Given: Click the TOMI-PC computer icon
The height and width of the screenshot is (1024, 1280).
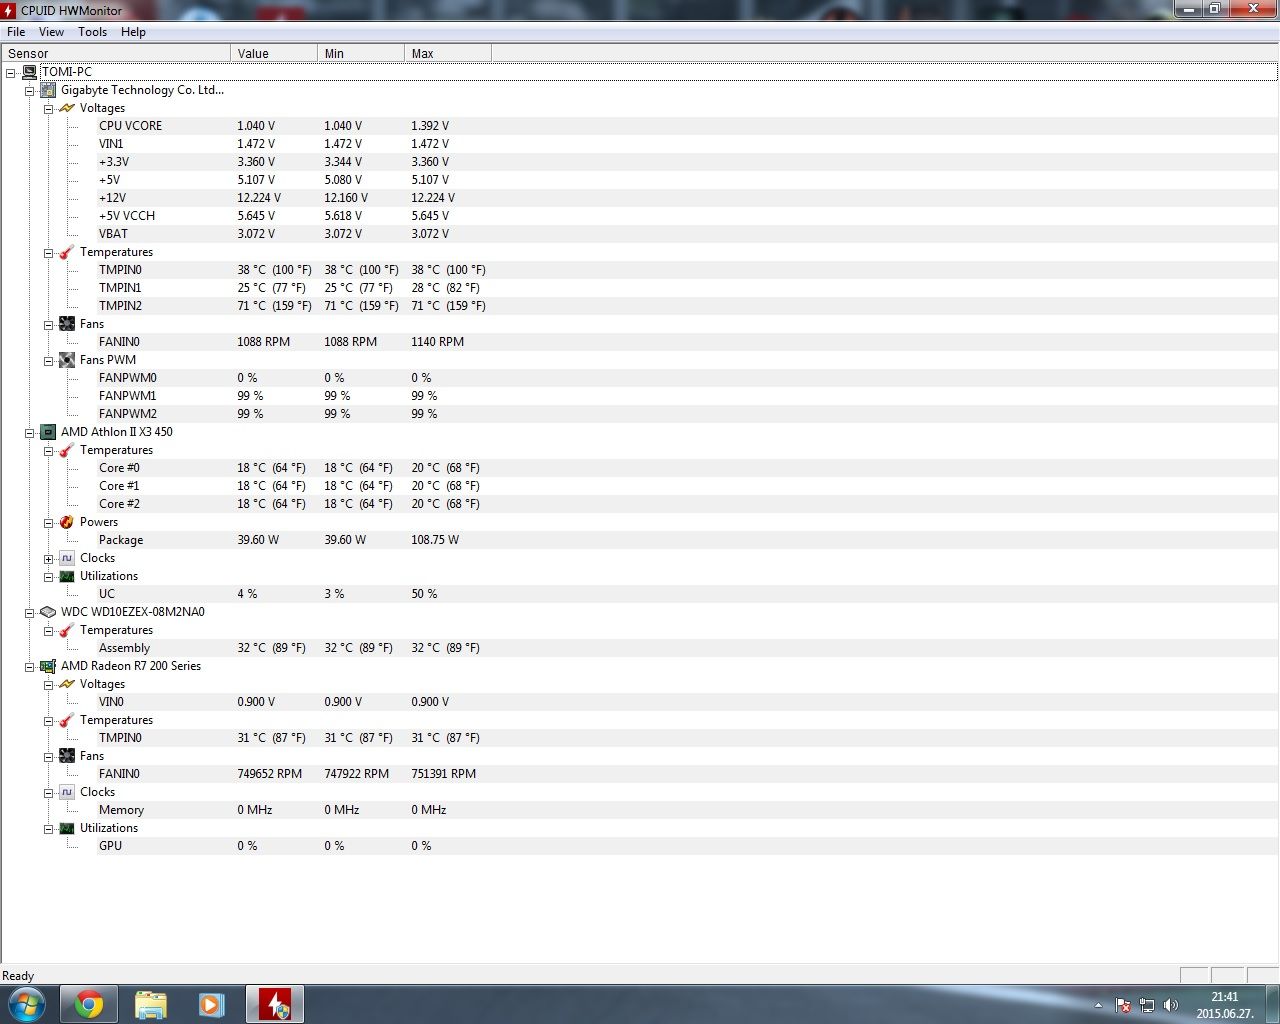Looking at the screenshot, I should [x=29, y=72].
